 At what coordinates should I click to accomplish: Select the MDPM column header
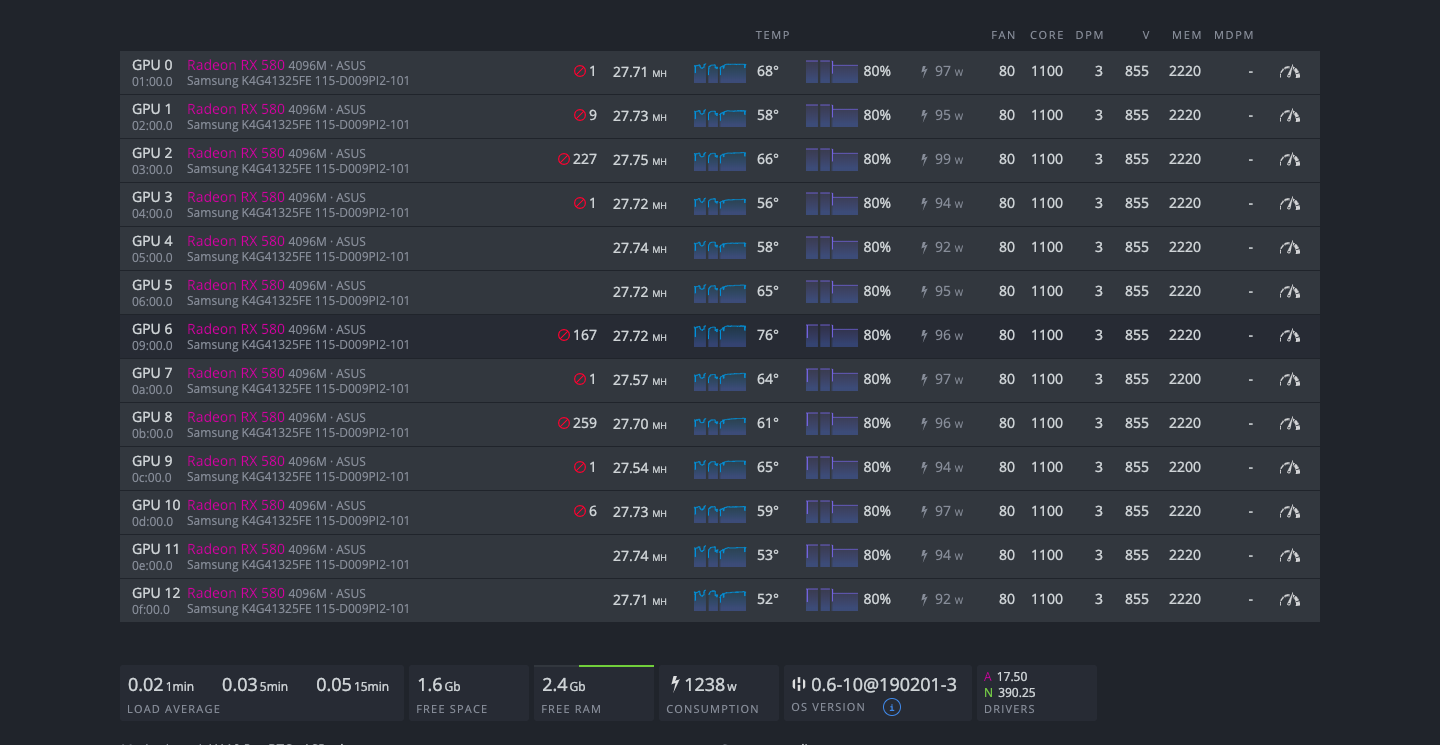(1234, 35)
